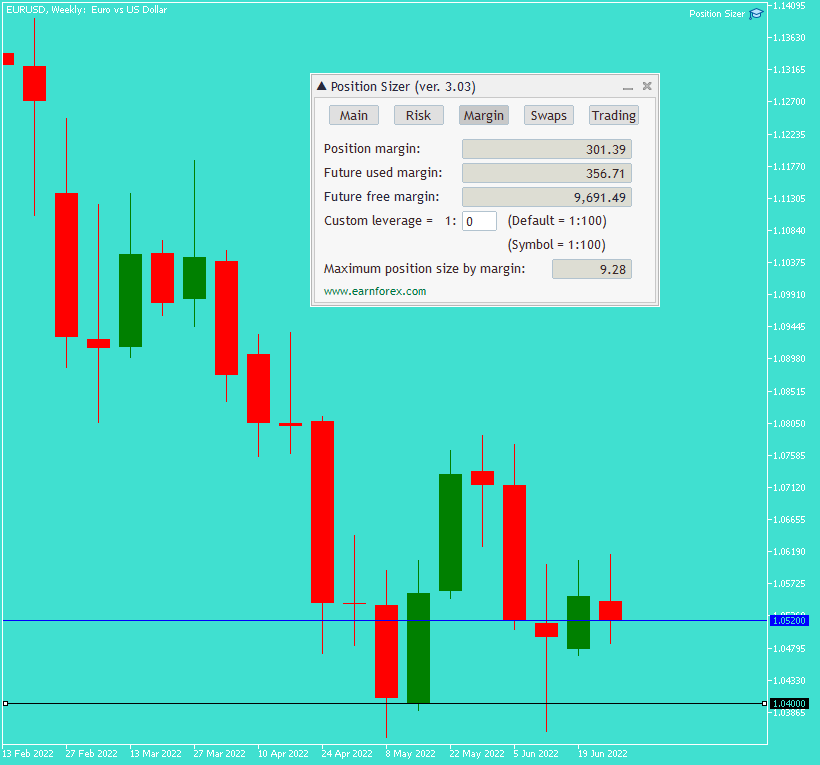Click the maximum position size value 9.28

pos(591,268)
